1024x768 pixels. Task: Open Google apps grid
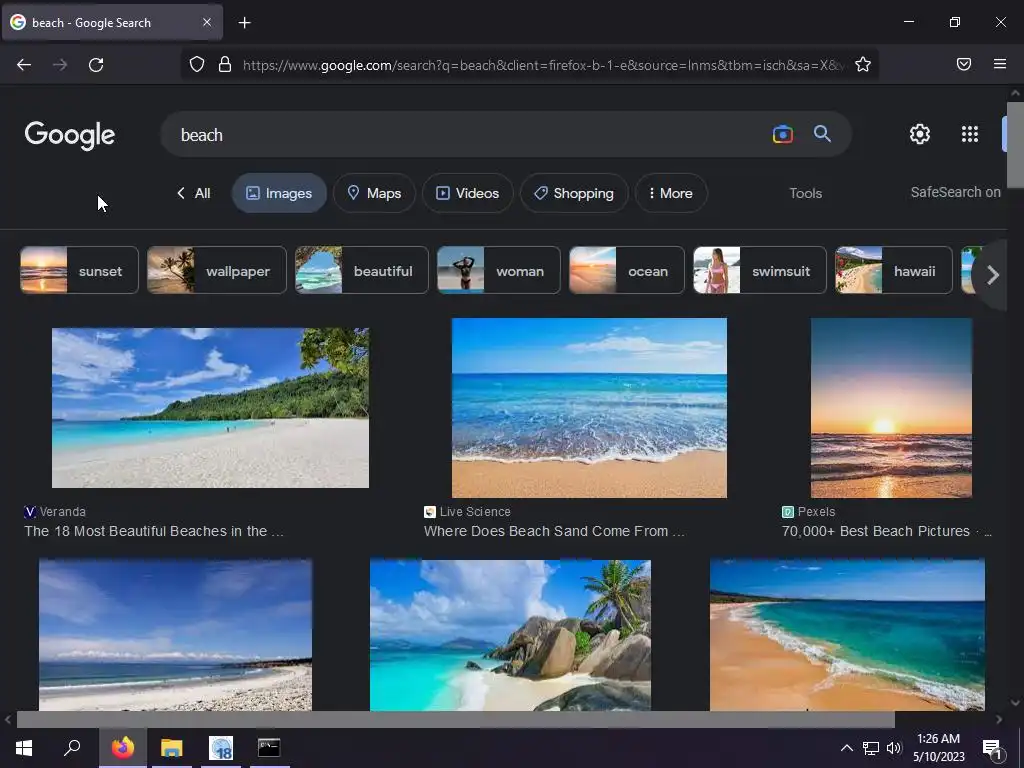point(970,134)
